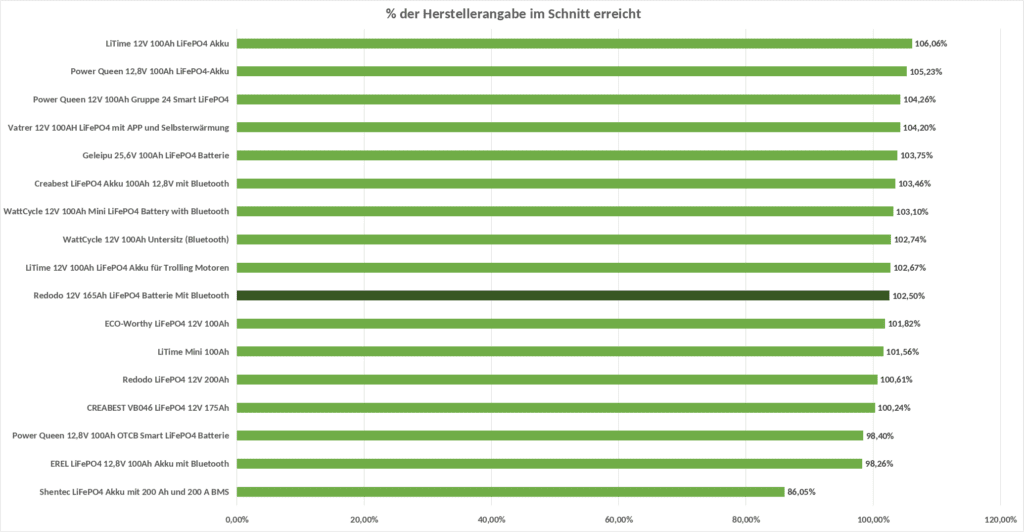Select the 86,05% data label
Viewport: 1024px width, 532px height.
coord(803,492)
